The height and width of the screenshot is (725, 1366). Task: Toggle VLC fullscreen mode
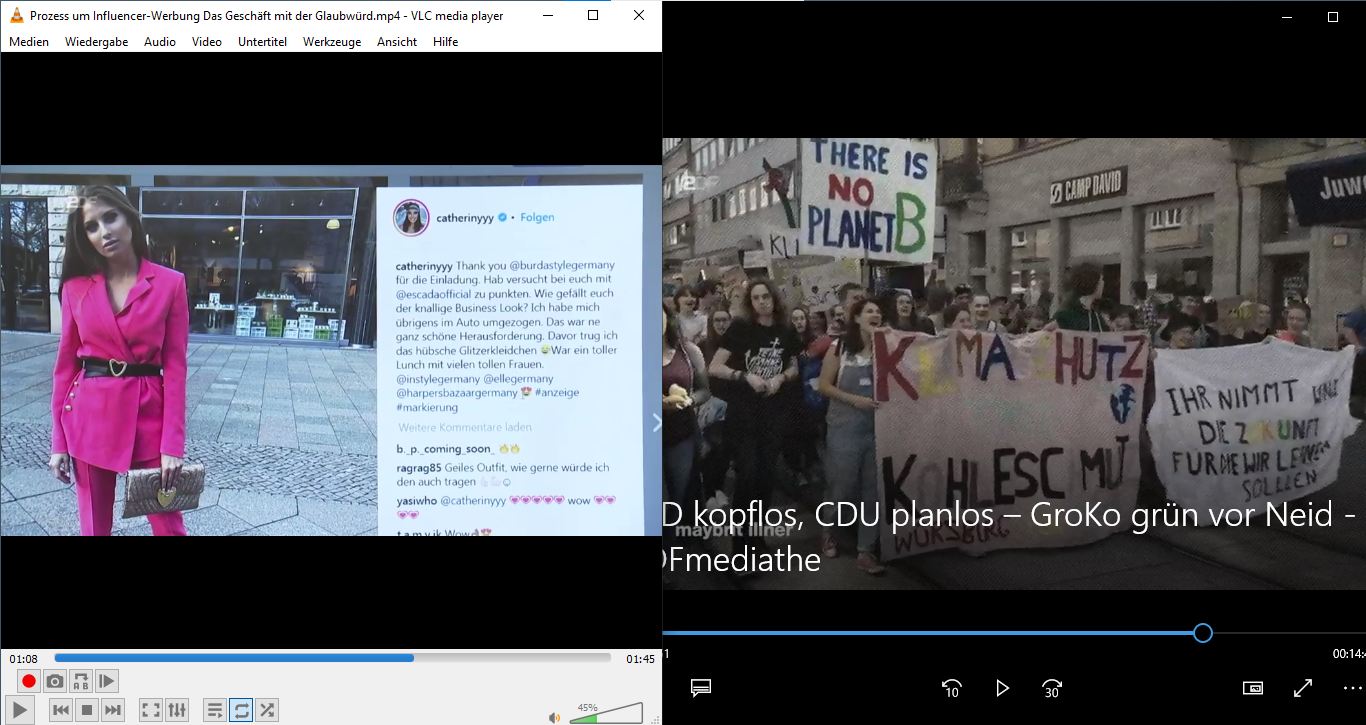click(151, 710)
